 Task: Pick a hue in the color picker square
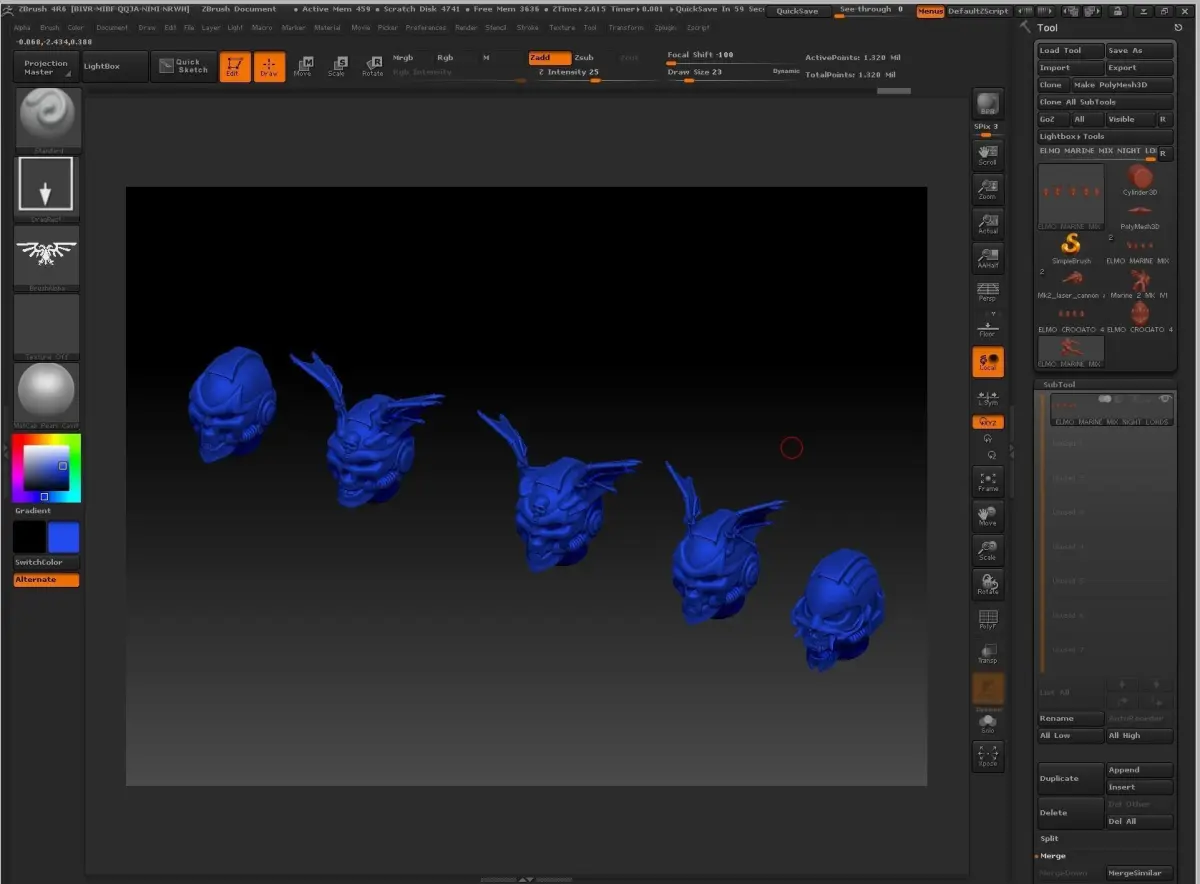pyautogui.click(x=47, y=468)
